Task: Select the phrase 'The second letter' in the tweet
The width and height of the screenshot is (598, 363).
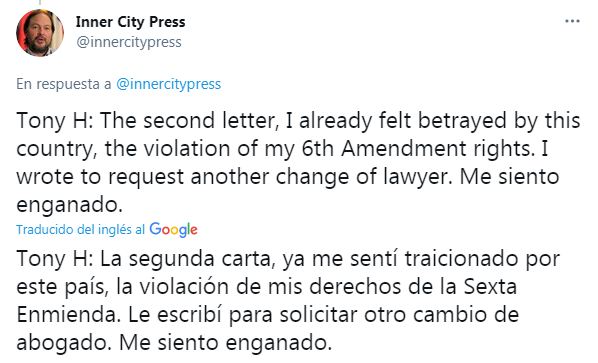Action: 187,120
